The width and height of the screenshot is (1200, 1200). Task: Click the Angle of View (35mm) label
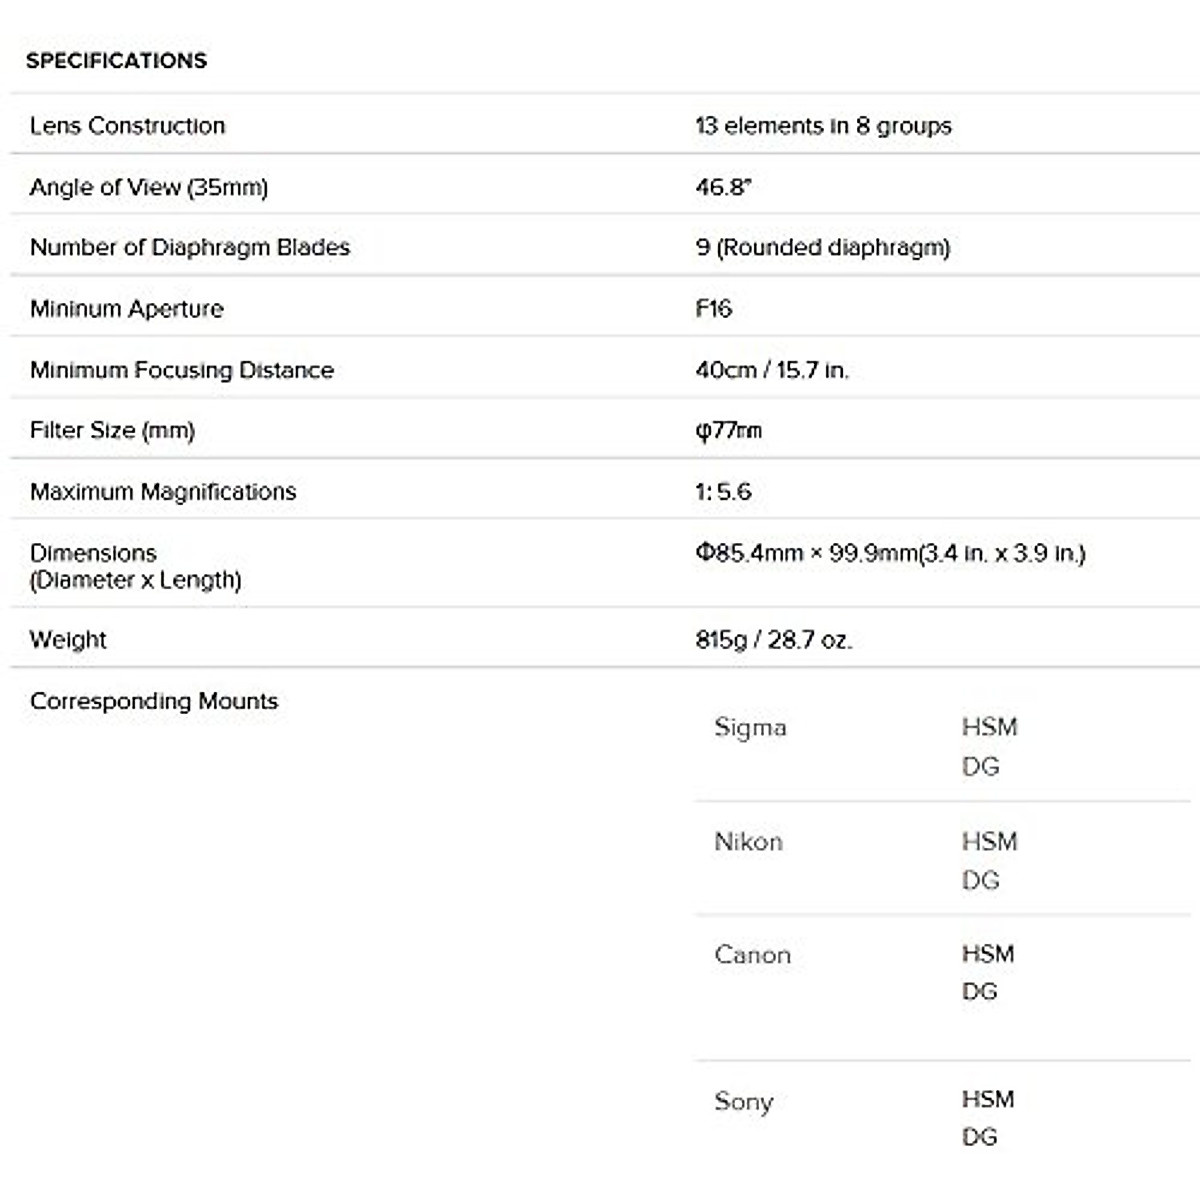(149, 187)
